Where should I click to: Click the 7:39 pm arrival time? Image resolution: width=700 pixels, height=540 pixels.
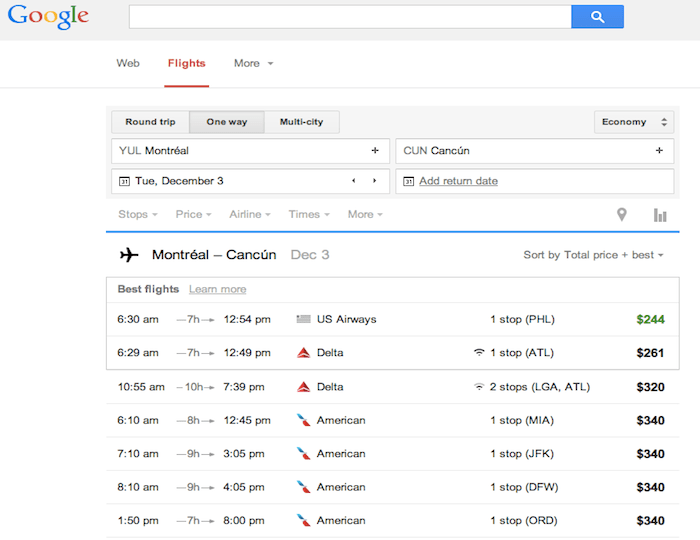click(244, 387)
